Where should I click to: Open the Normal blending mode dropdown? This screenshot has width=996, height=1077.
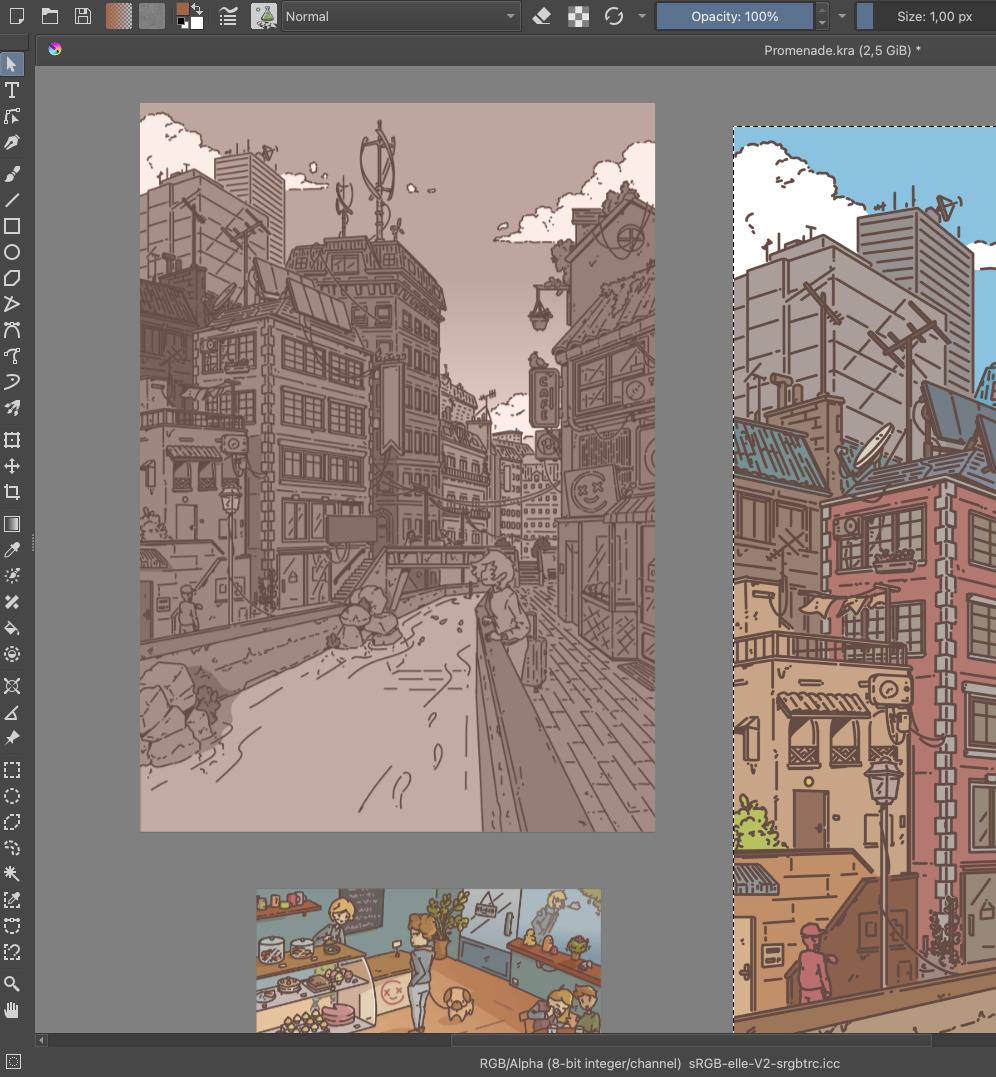click(x=400, y=16)
